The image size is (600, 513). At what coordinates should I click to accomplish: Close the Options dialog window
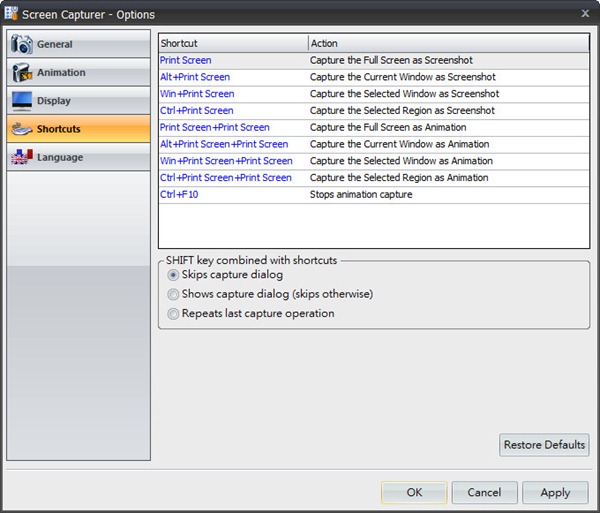585,12
